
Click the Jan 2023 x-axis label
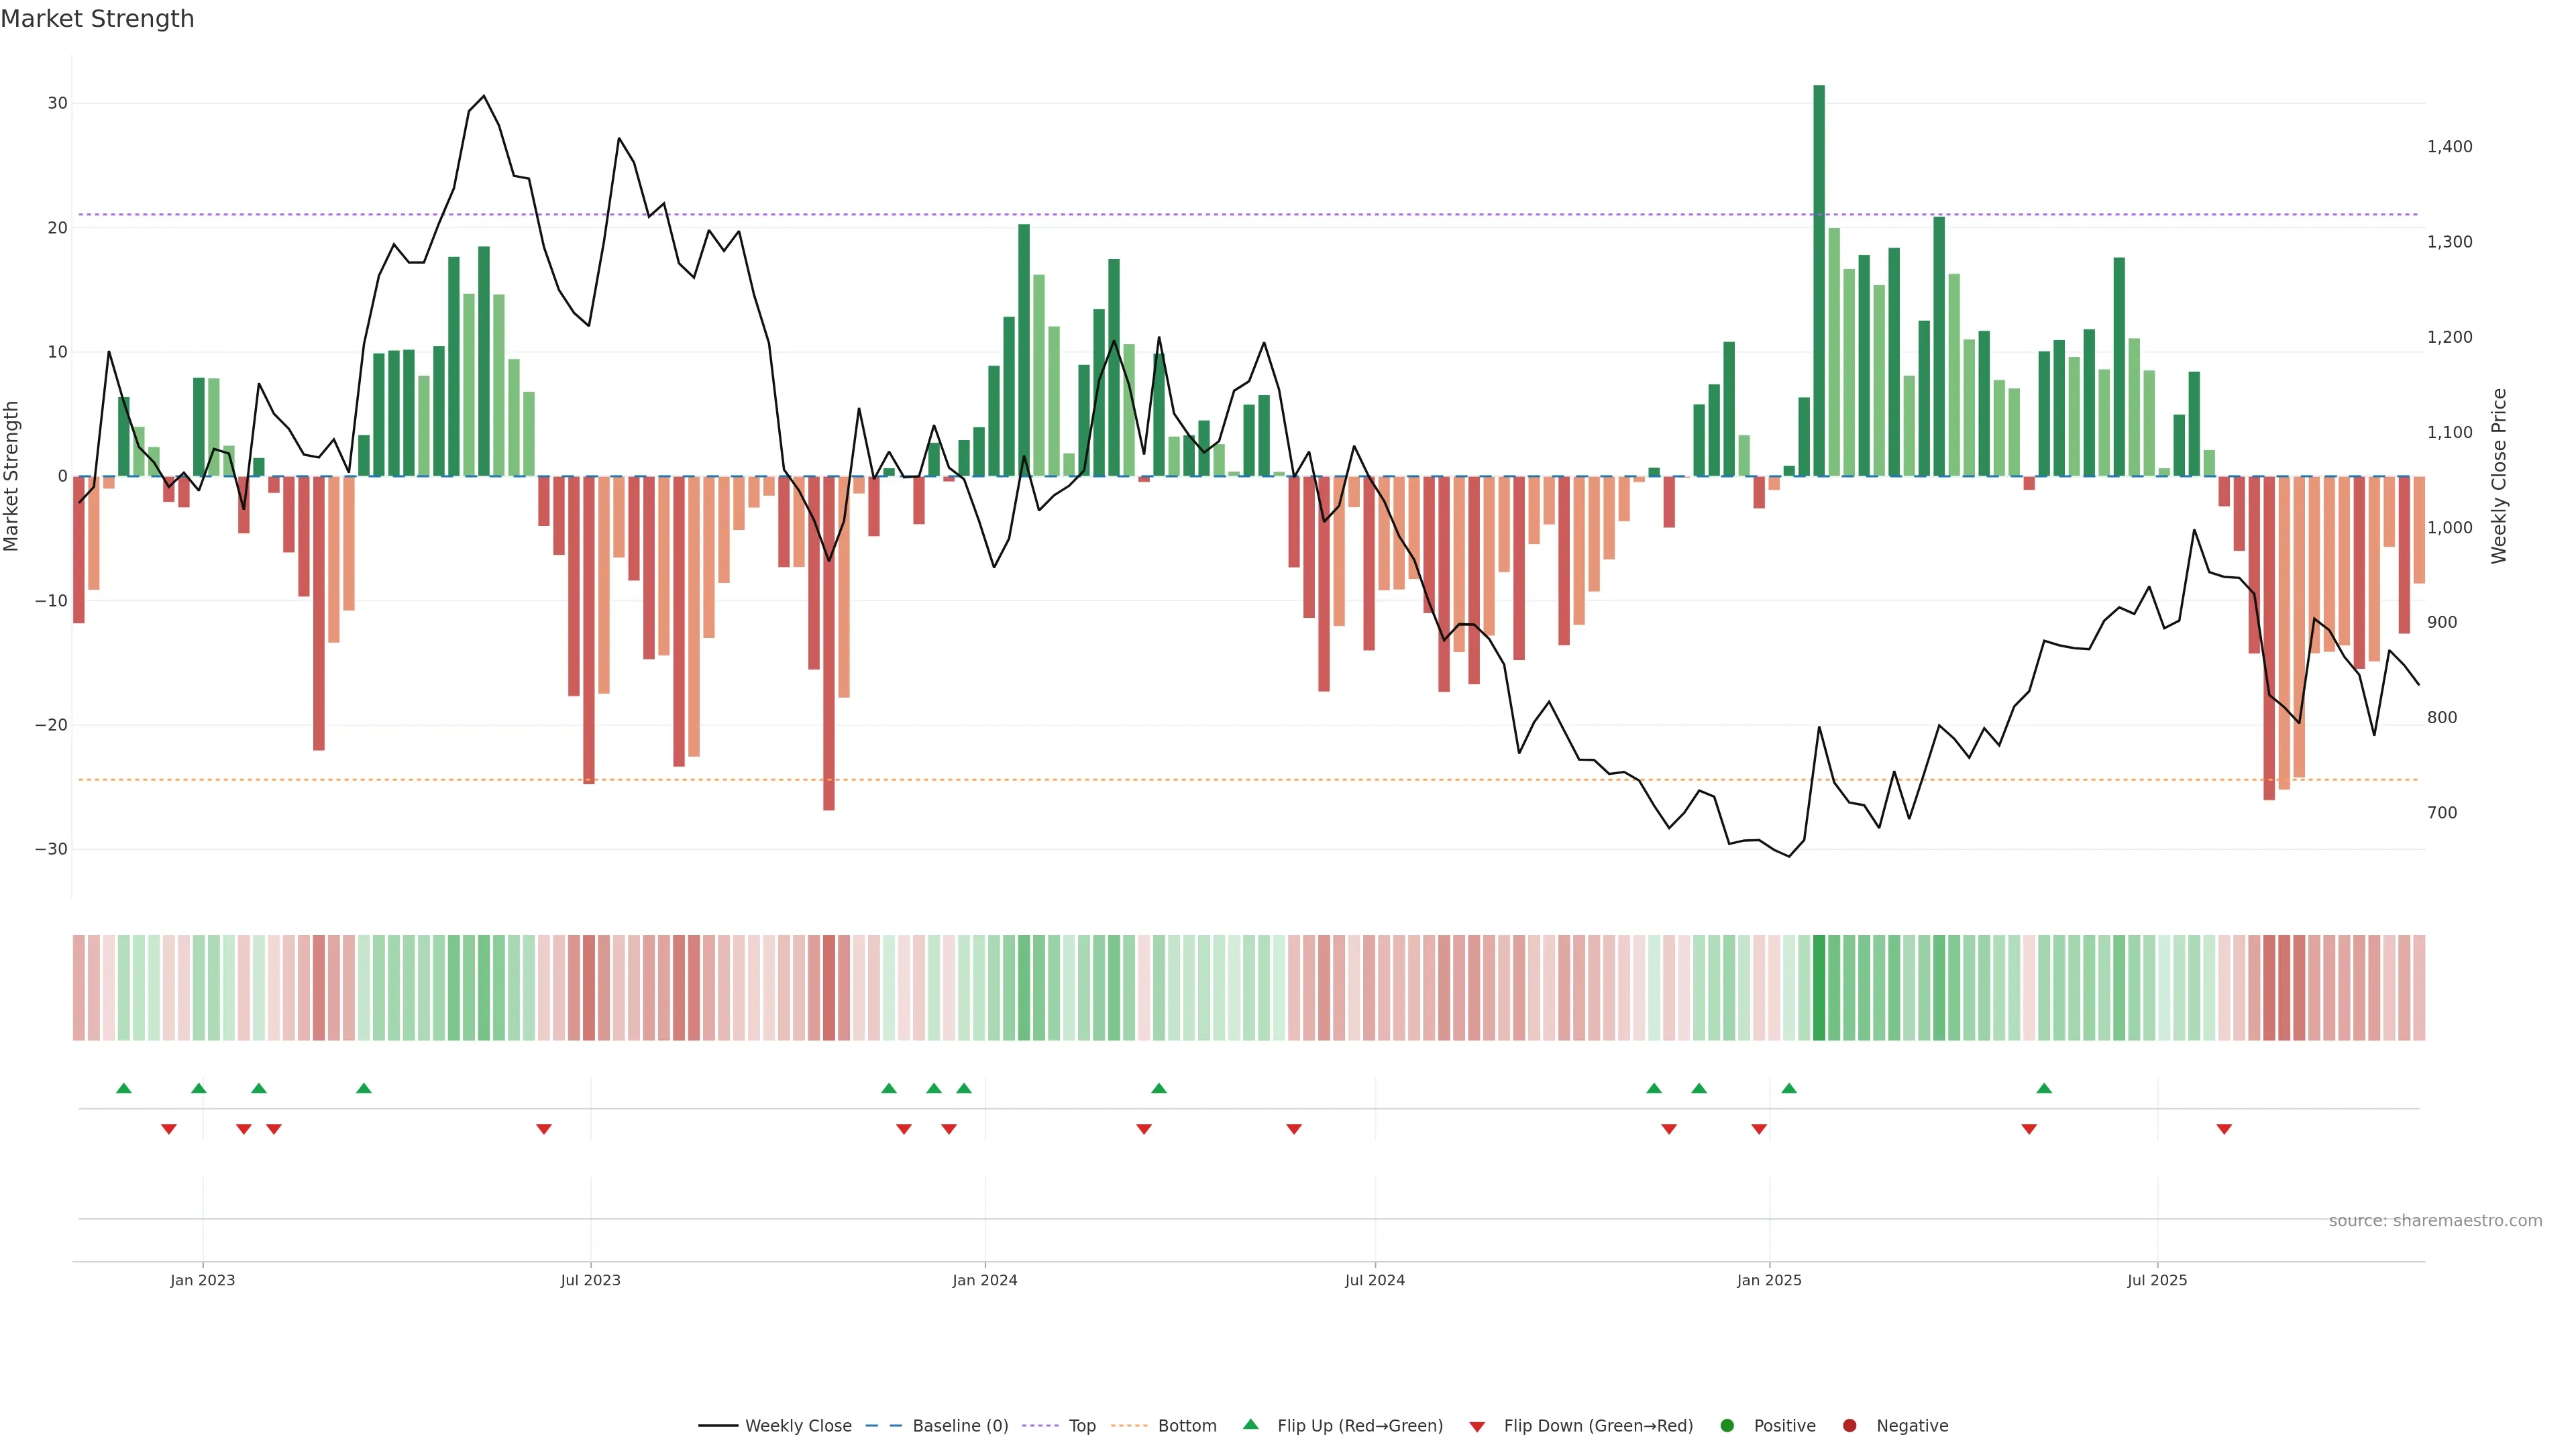point(203,1280)
